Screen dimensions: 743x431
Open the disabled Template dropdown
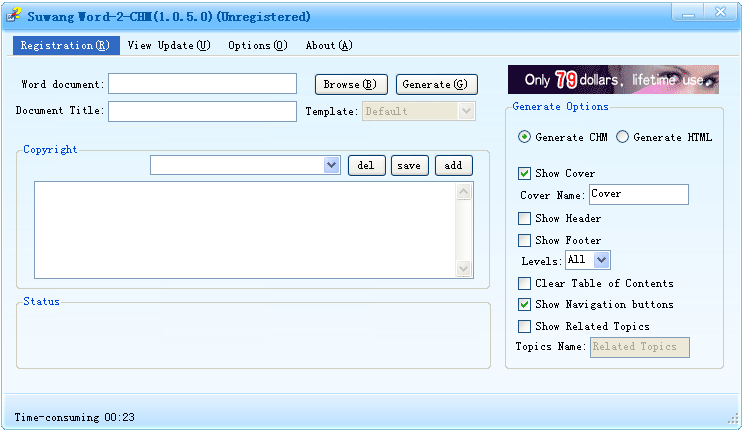(419, 111)
